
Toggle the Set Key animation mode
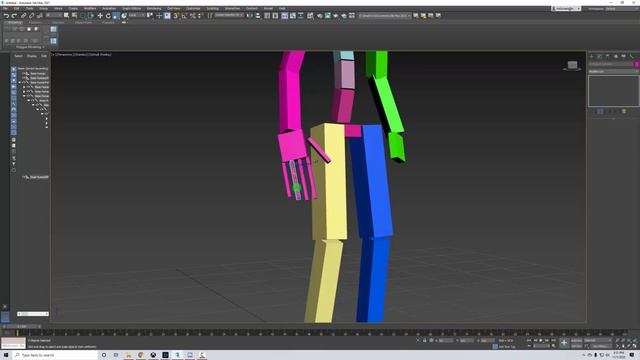point(576,346)
